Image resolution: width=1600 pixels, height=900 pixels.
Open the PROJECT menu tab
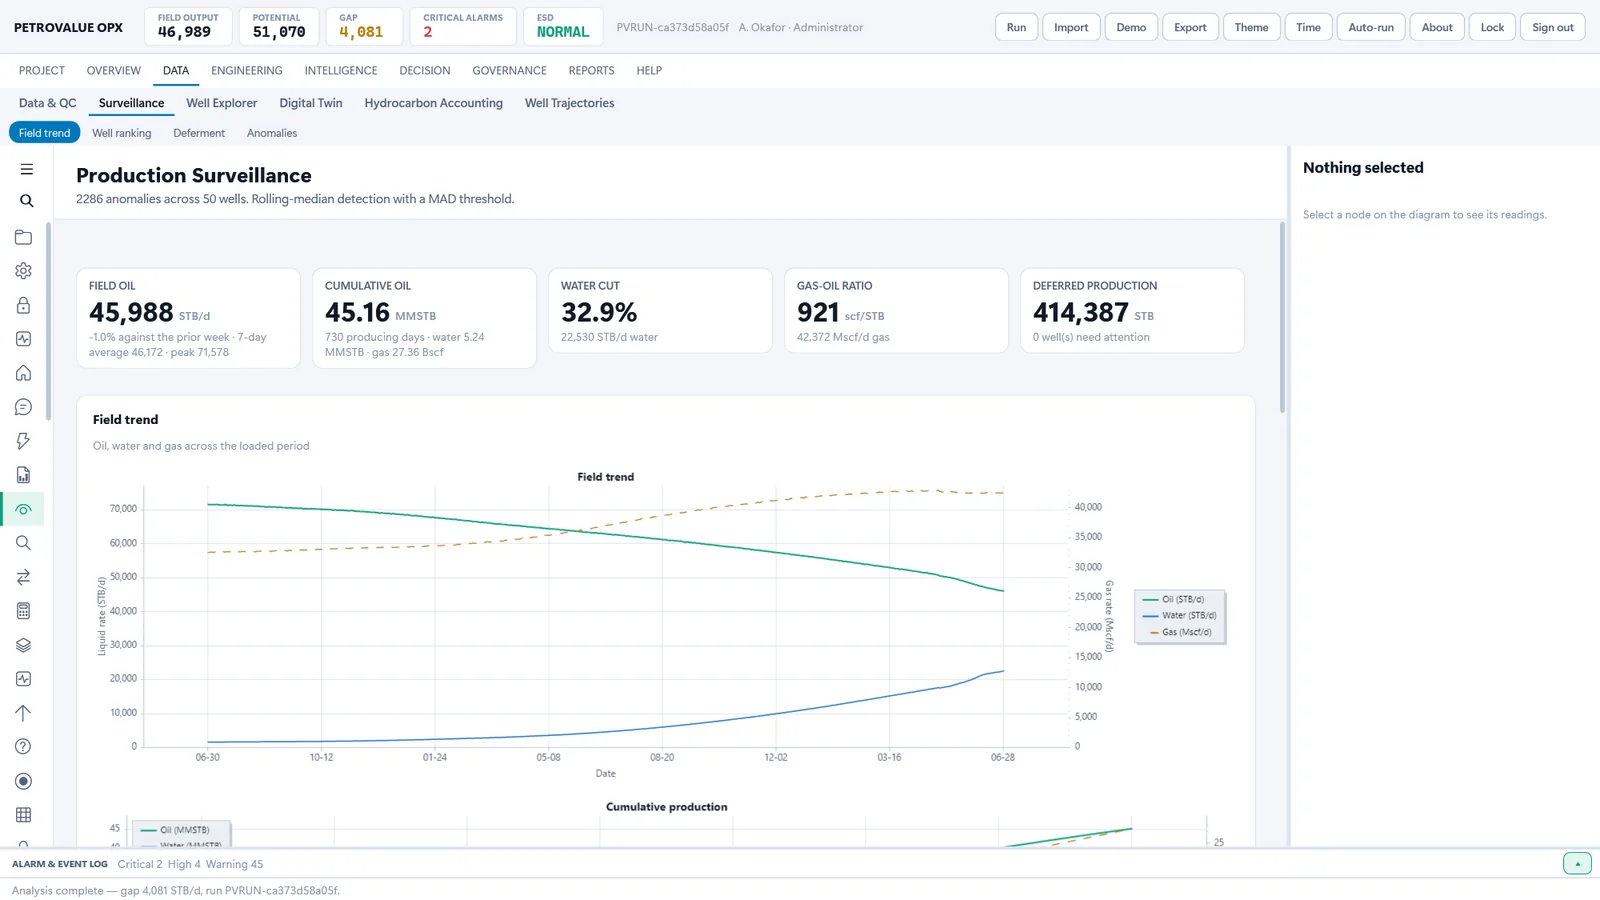42,71
